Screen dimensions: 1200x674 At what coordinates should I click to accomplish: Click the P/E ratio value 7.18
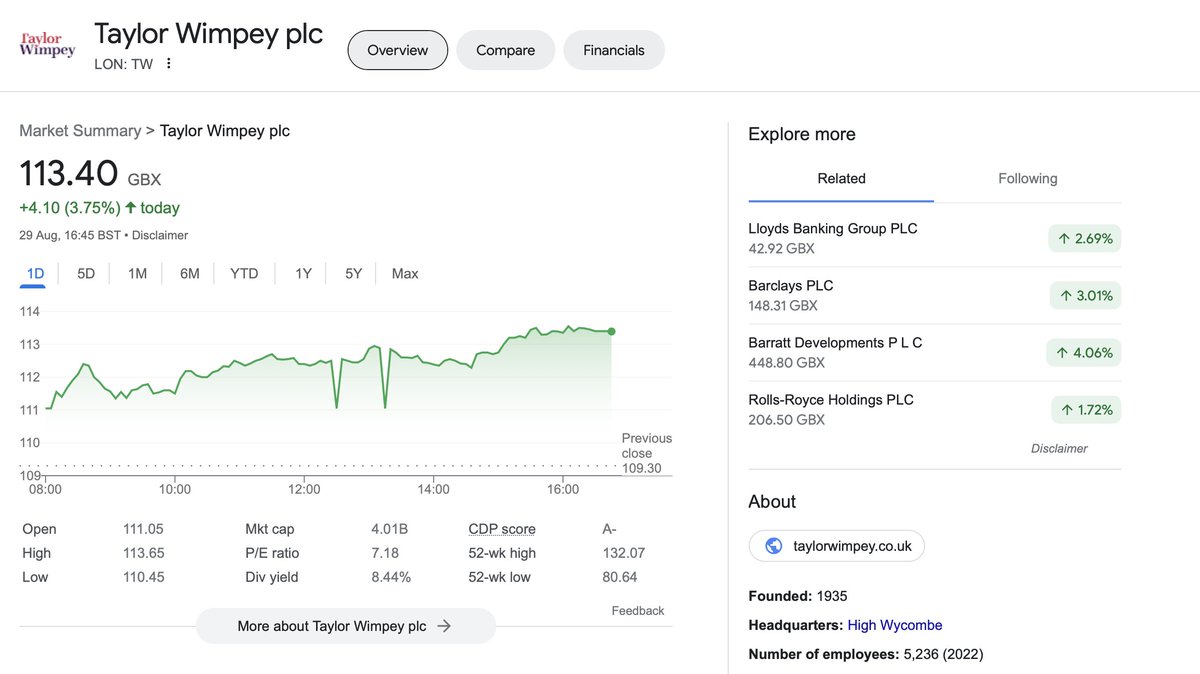pos(385,553)
